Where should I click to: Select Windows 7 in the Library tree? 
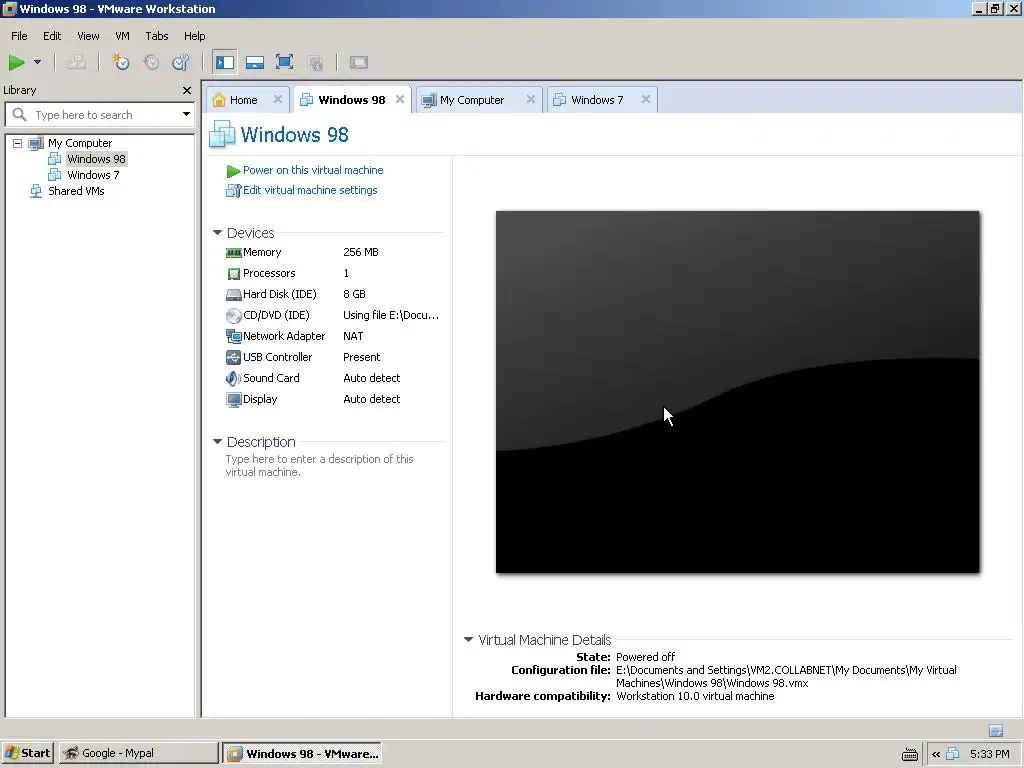pyautogui.click(x=93, y=175)
